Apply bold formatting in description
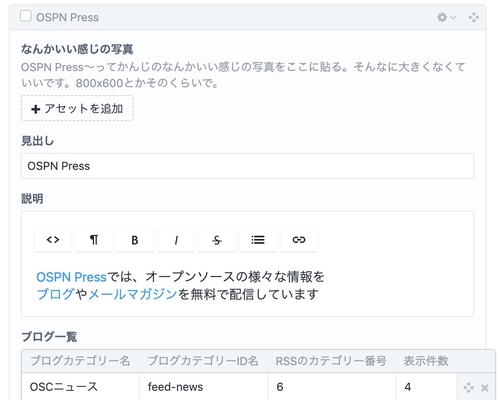Image resolution: width=500 pixels, height=400 pixels. click(135, 239)
